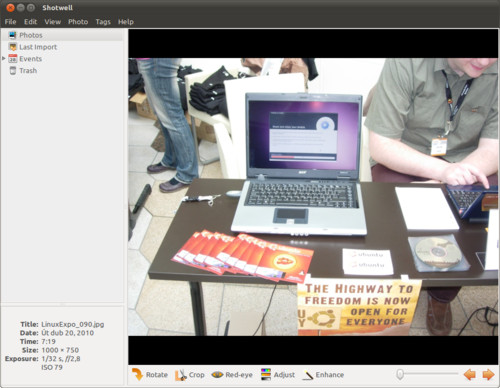Open the File menu
Image resolution: width=500 pixels, height=388 pixels.
tap(10, 22)
